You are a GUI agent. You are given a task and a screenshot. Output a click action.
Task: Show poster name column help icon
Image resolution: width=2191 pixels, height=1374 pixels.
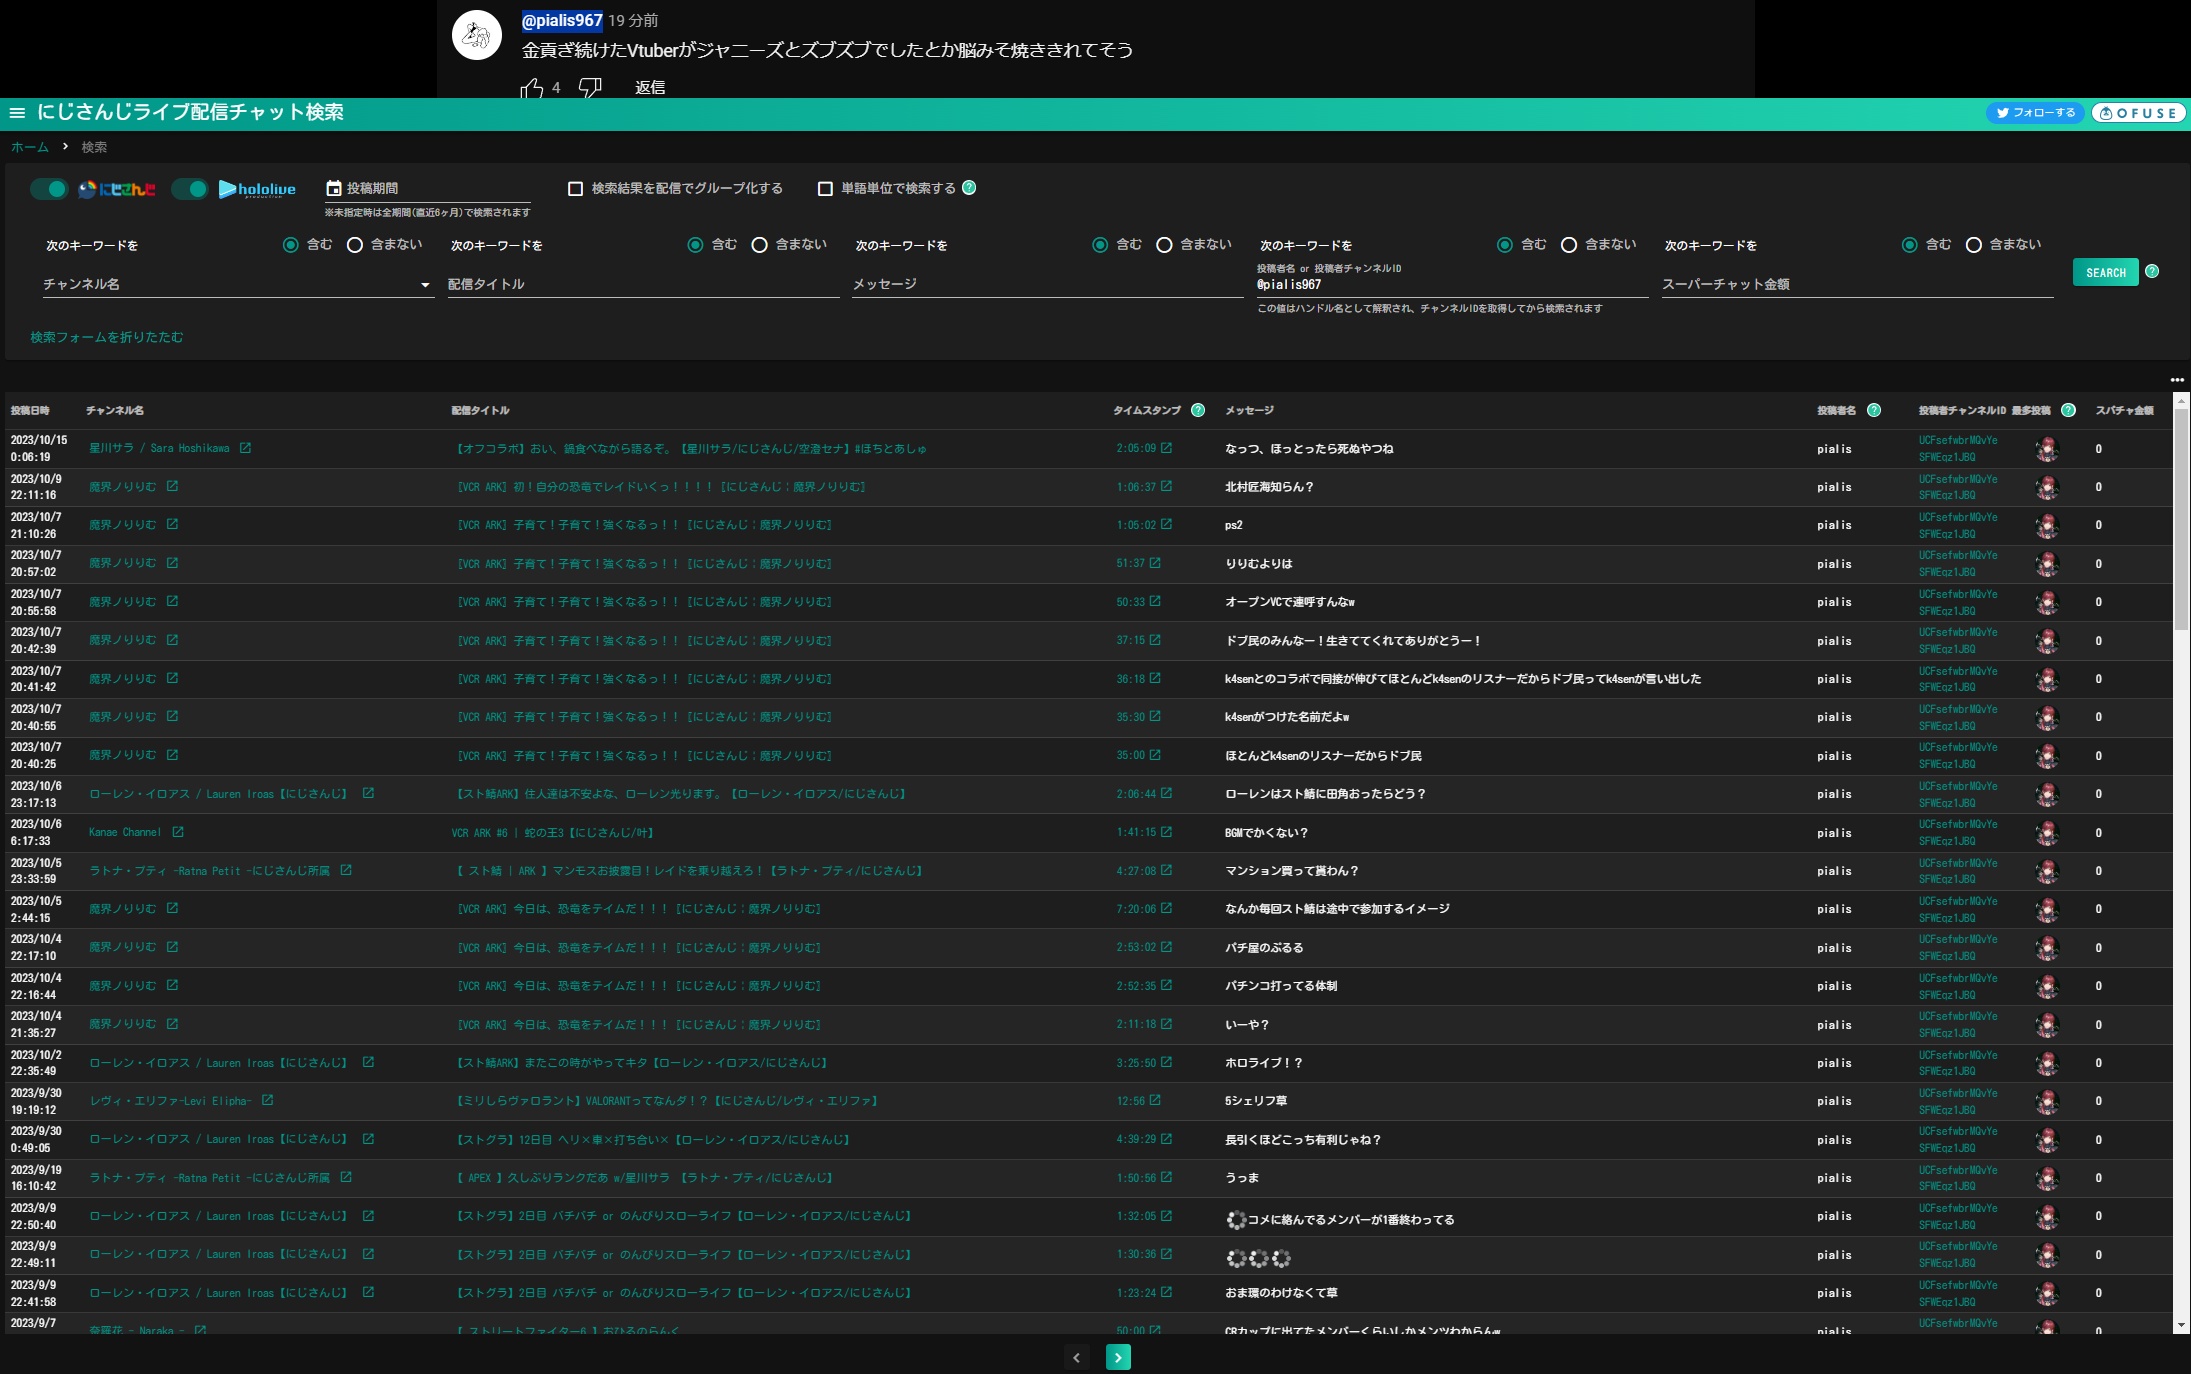point(1874,410)
